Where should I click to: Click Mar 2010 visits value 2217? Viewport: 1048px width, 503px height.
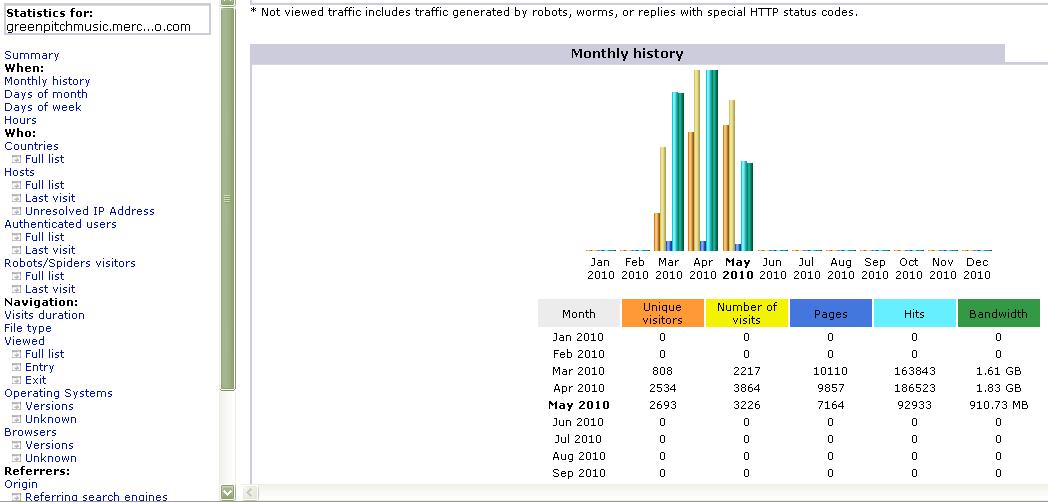(747, 371)
